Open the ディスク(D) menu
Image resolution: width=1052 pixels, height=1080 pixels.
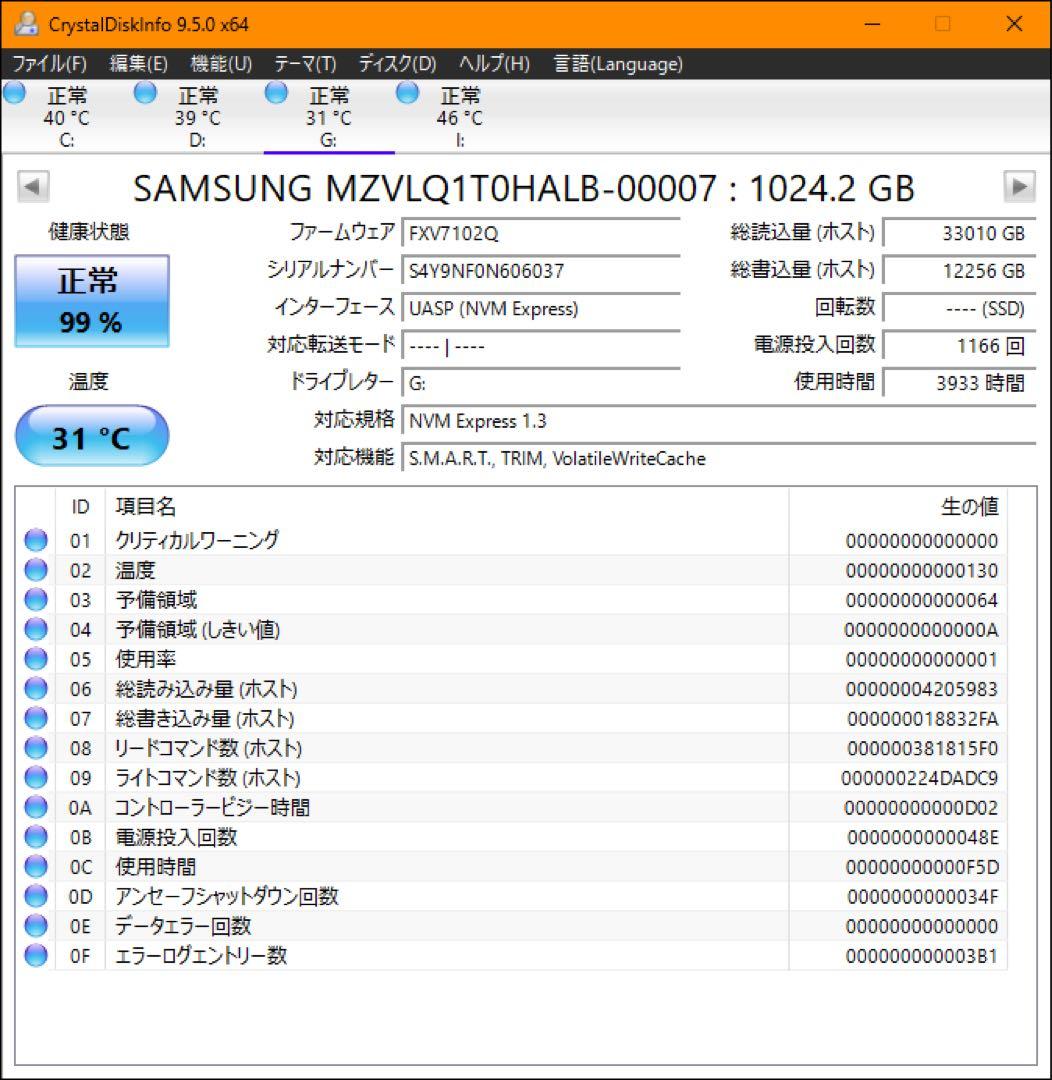398,64
